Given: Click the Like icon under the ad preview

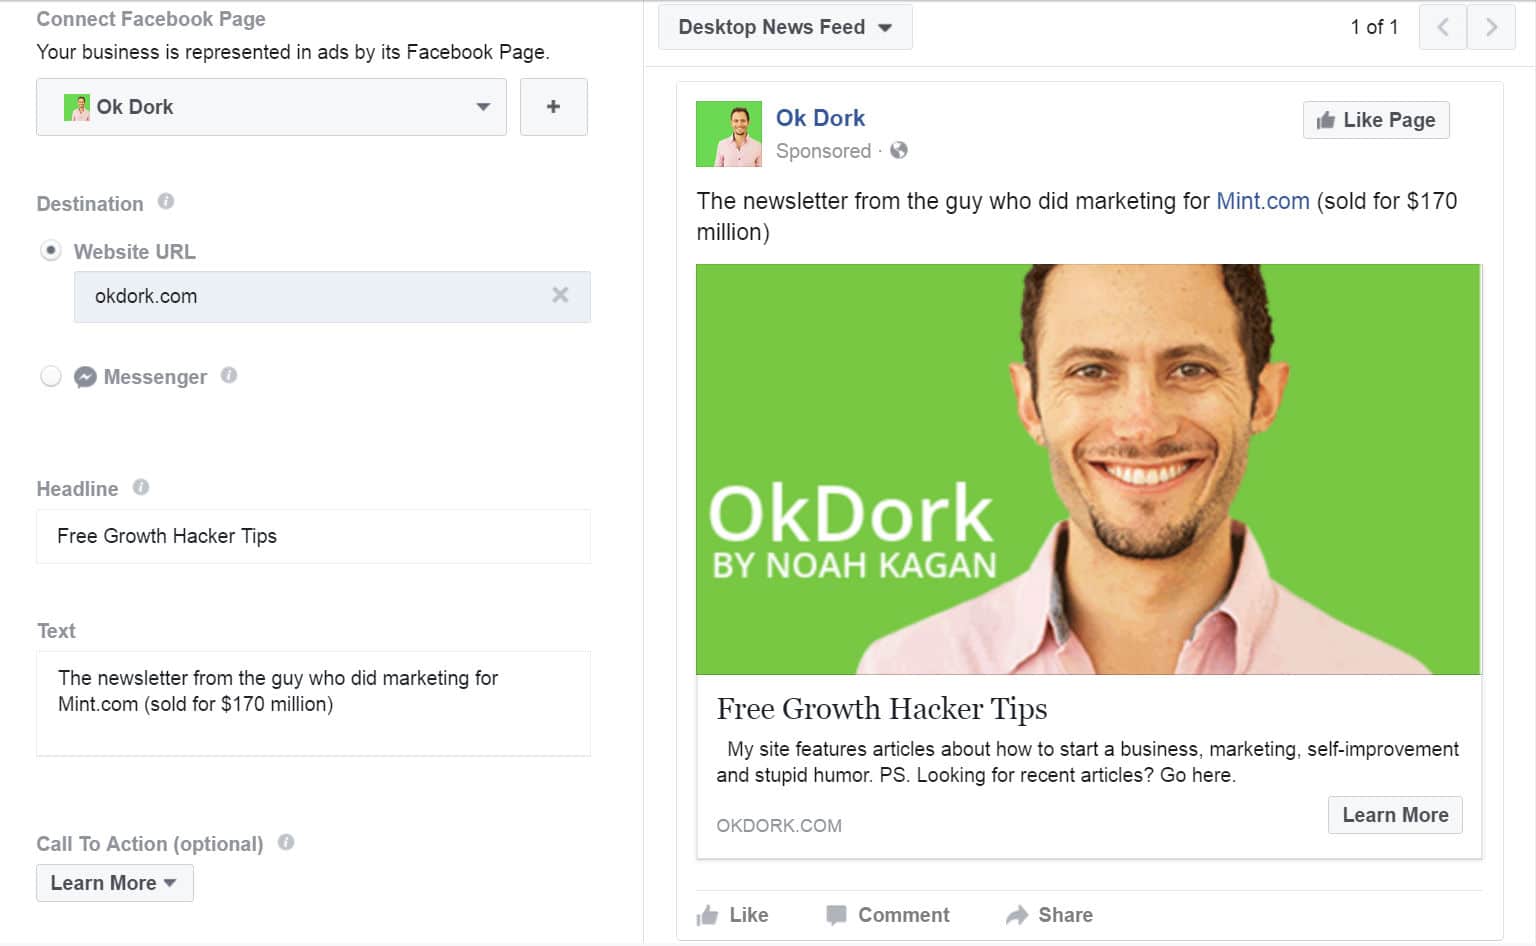Looking at the screenshot, I should 709,914.
